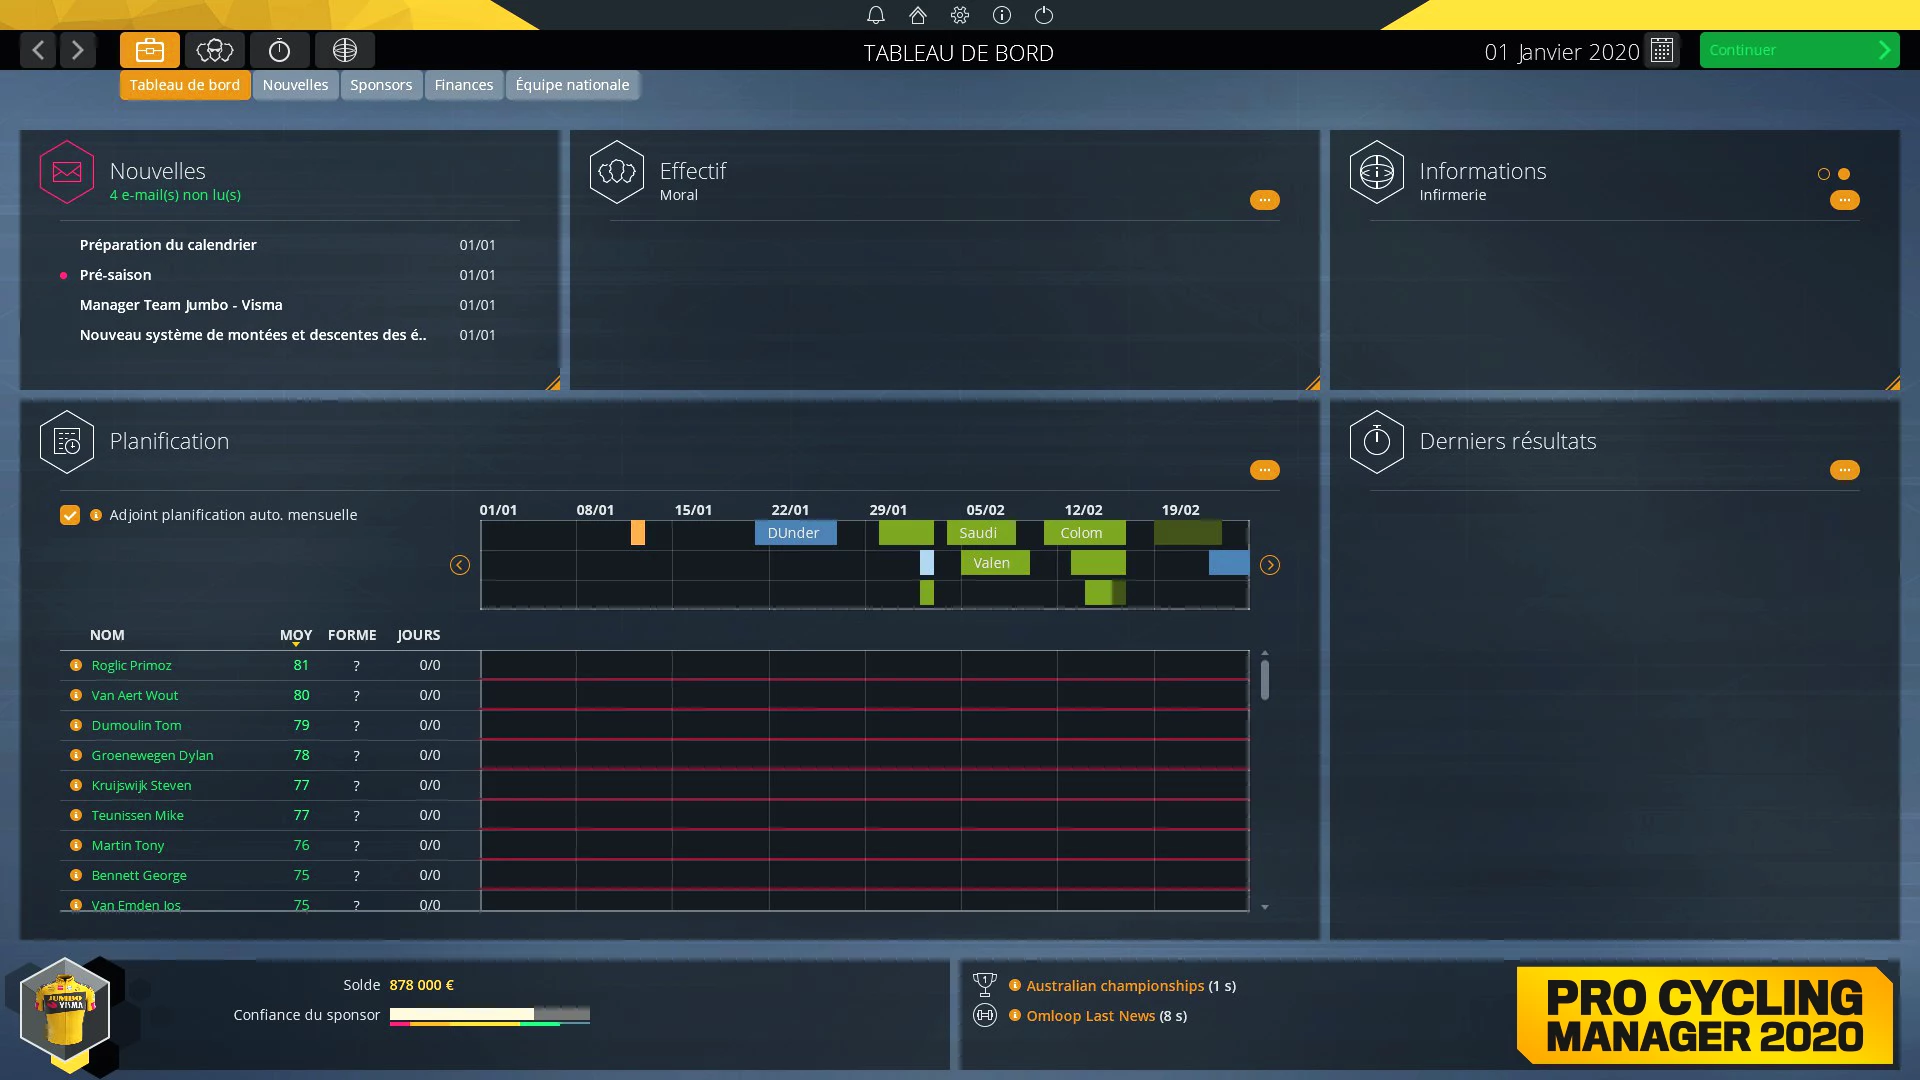Expand the Nouvelles panel corner handle
This screenshot has height=1080, width=1920.
tap(553, 383)
